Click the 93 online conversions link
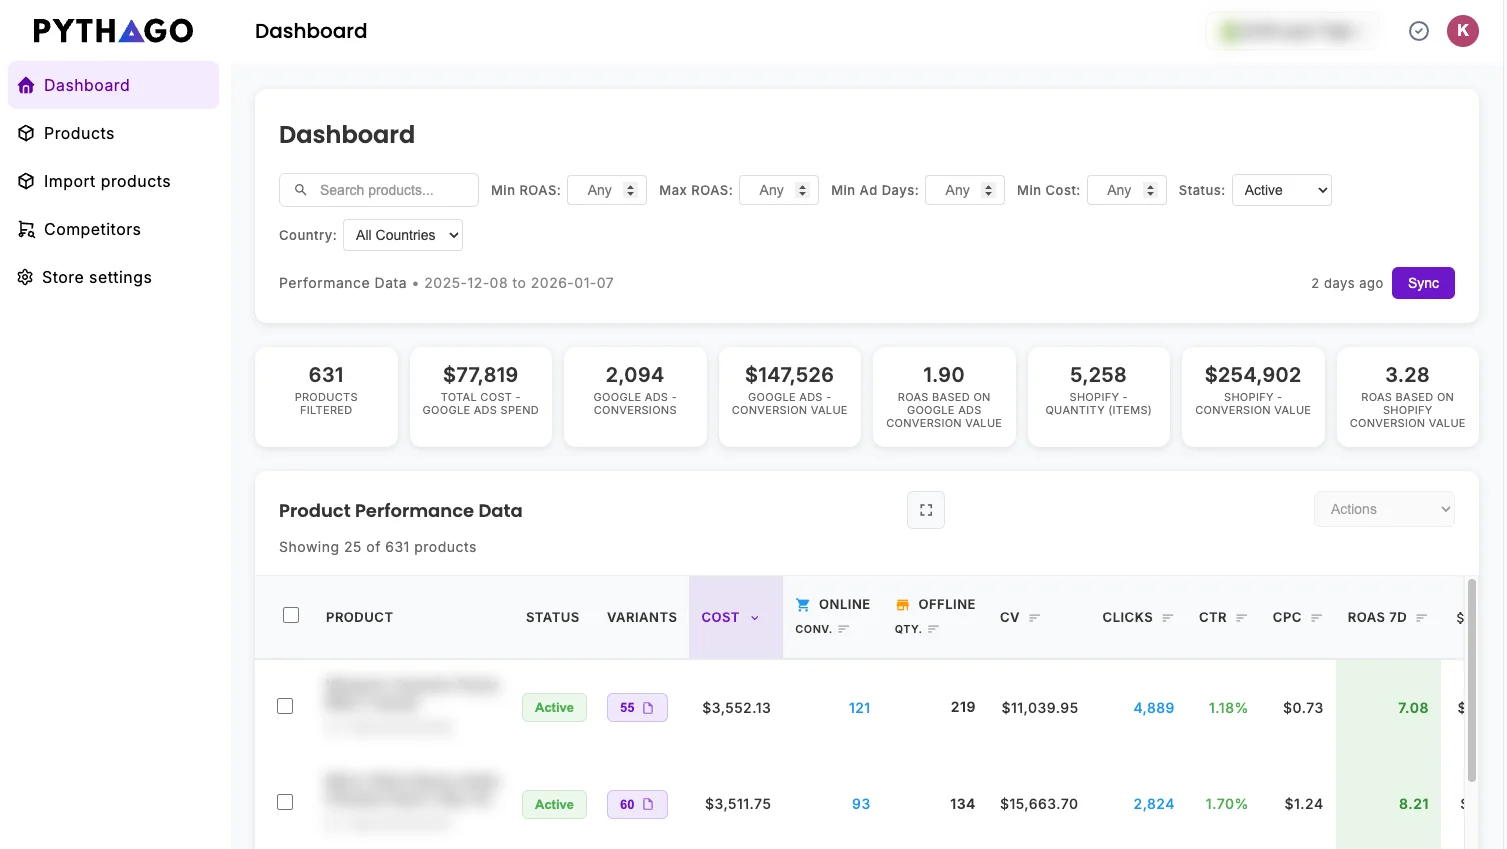The width and height of the screenshot is (1507, 849). pyautogui.click(x=861, y=804)
